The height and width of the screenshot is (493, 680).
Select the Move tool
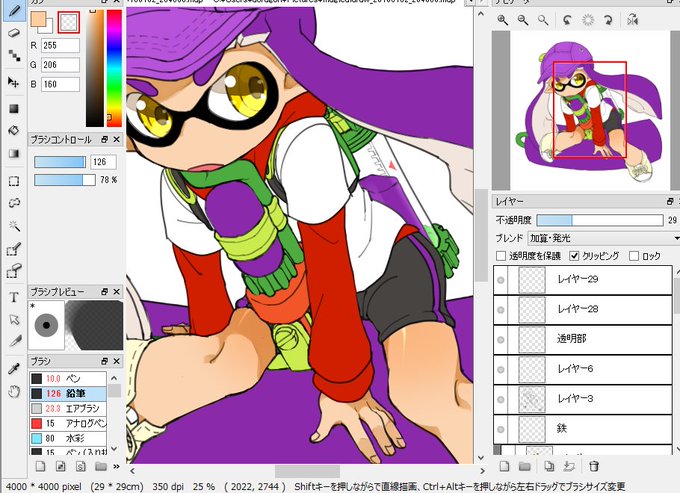[14, 82]
